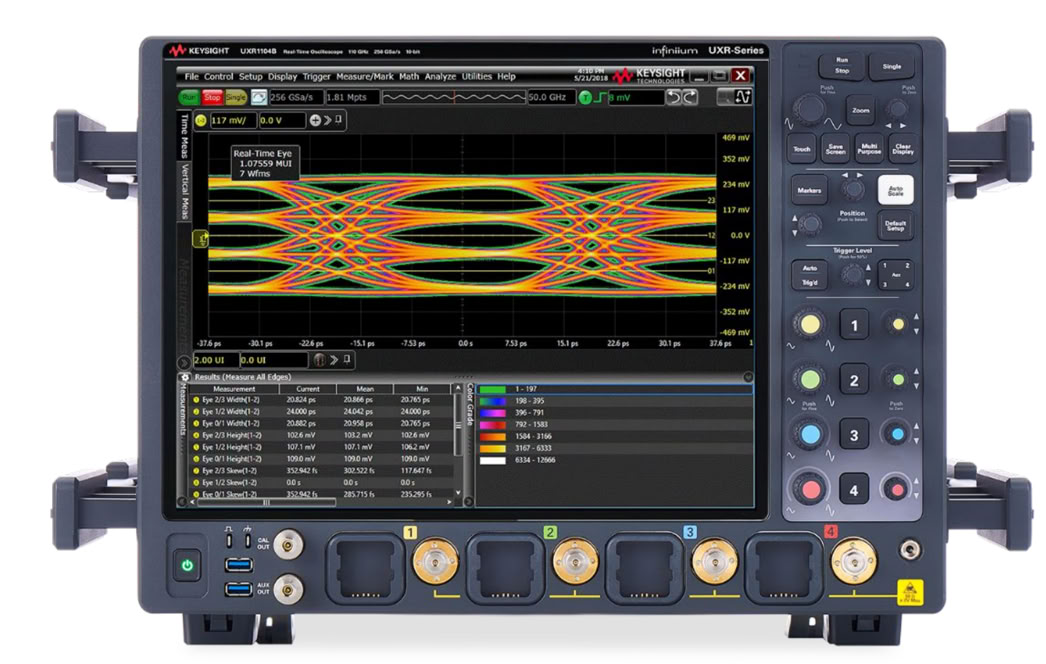
Task: Select the Eye 2/3 Skew(1-2) row
Action: coord(322,471)
